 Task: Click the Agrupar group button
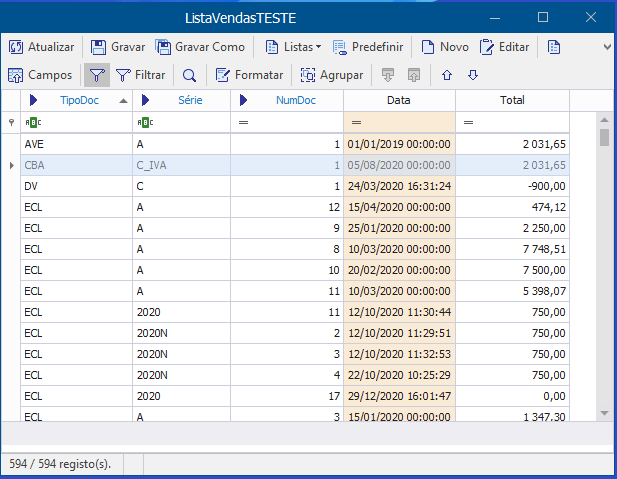coord(333,75)
